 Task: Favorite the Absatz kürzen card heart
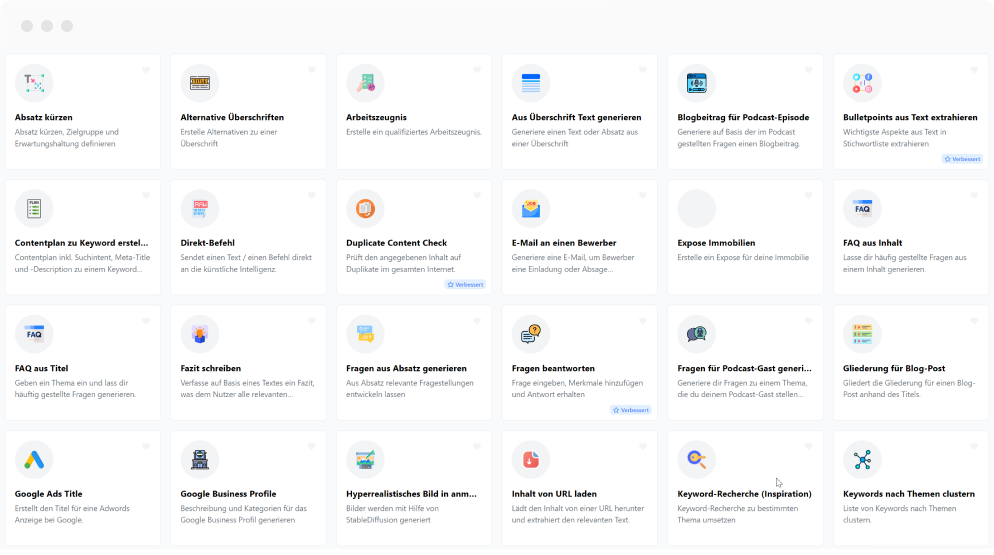tap(146, 70)
